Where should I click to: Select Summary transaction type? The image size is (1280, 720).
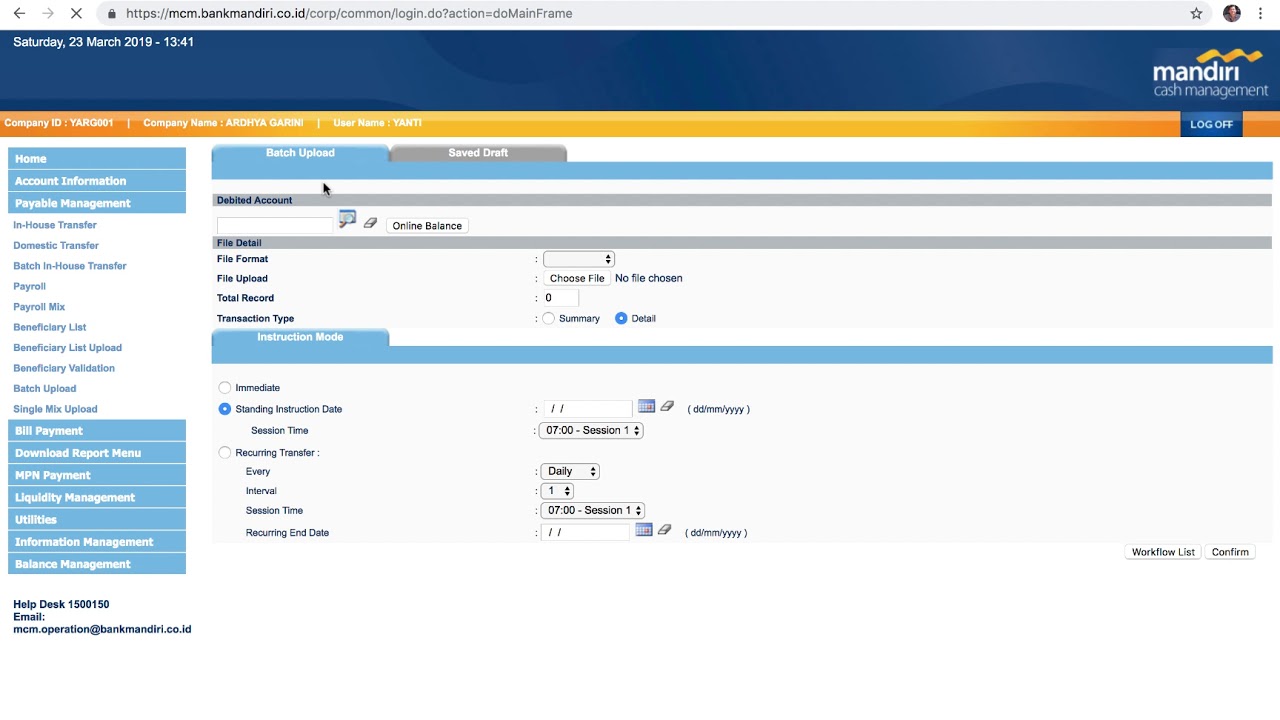548,318
